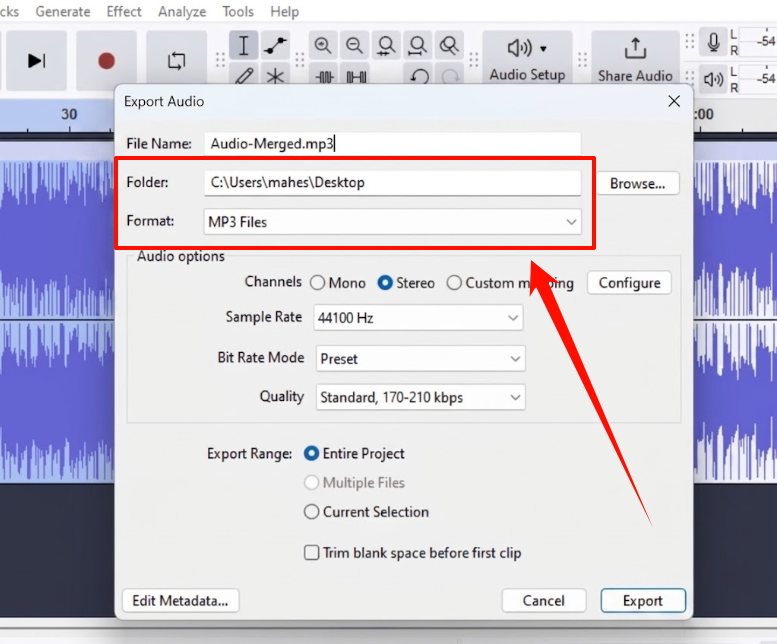Click the Cancel button
This screenshot has height=644, width=777.
(x=544, y=600)
